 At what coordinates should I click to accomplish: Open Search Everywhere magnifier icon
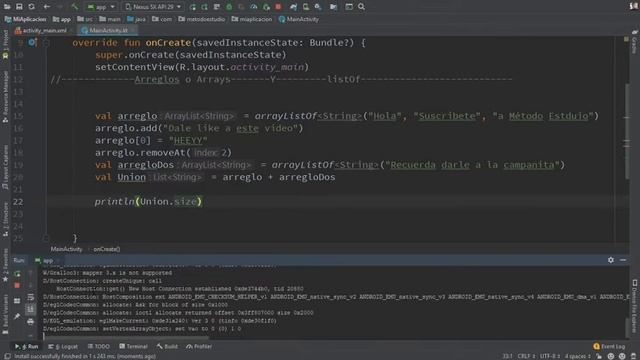pos(361,7)
